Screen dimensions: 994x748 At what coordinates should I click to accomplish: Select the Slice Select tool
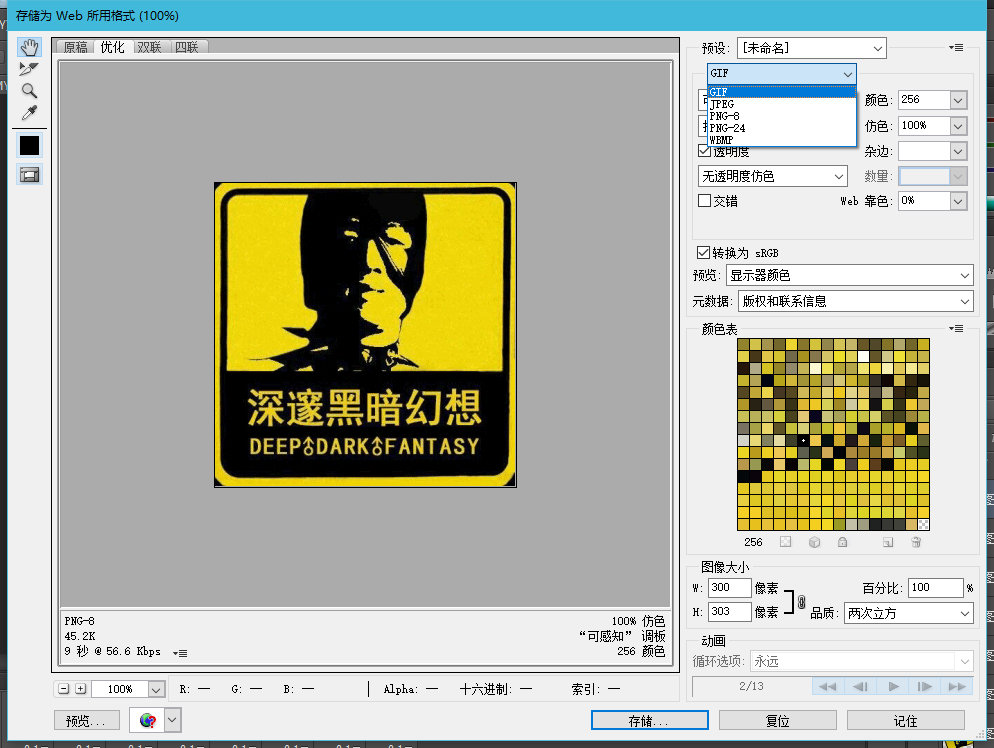click(x=28, y=68)
